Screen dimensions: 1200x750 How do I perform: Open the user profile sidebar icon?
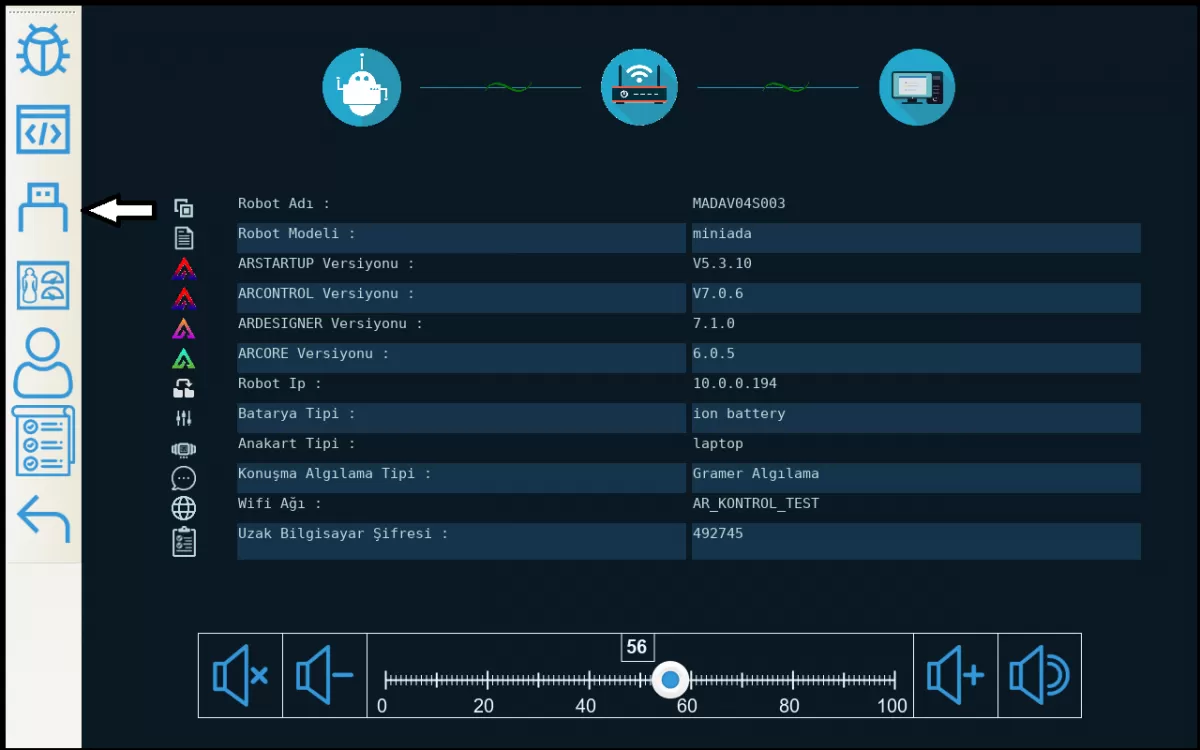click(43, 364)
